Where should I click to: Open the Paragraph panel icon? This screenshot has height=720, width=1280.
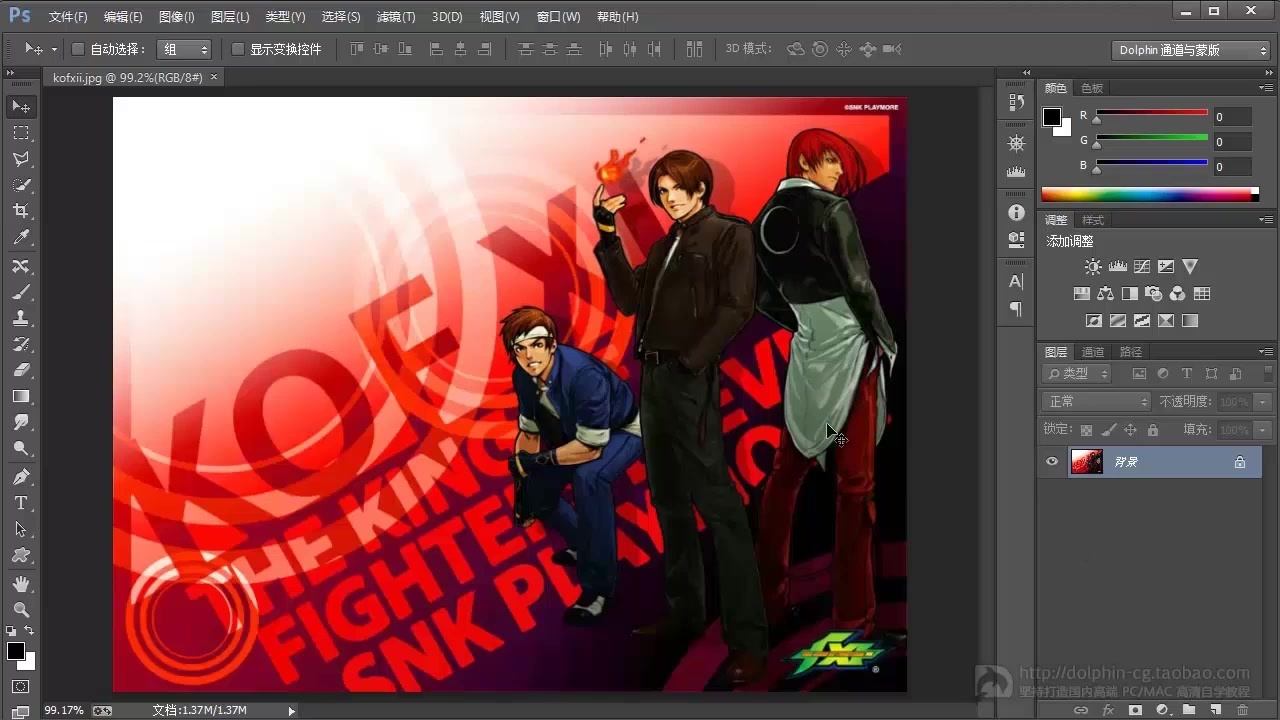coord(1016,309)
